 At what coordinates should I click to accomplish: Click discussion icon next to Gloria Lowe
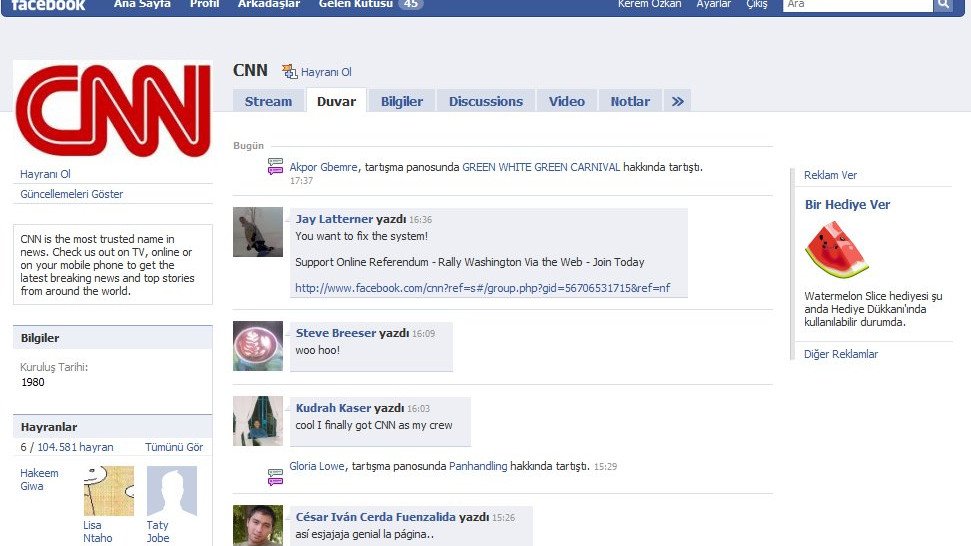click(275, 475)
